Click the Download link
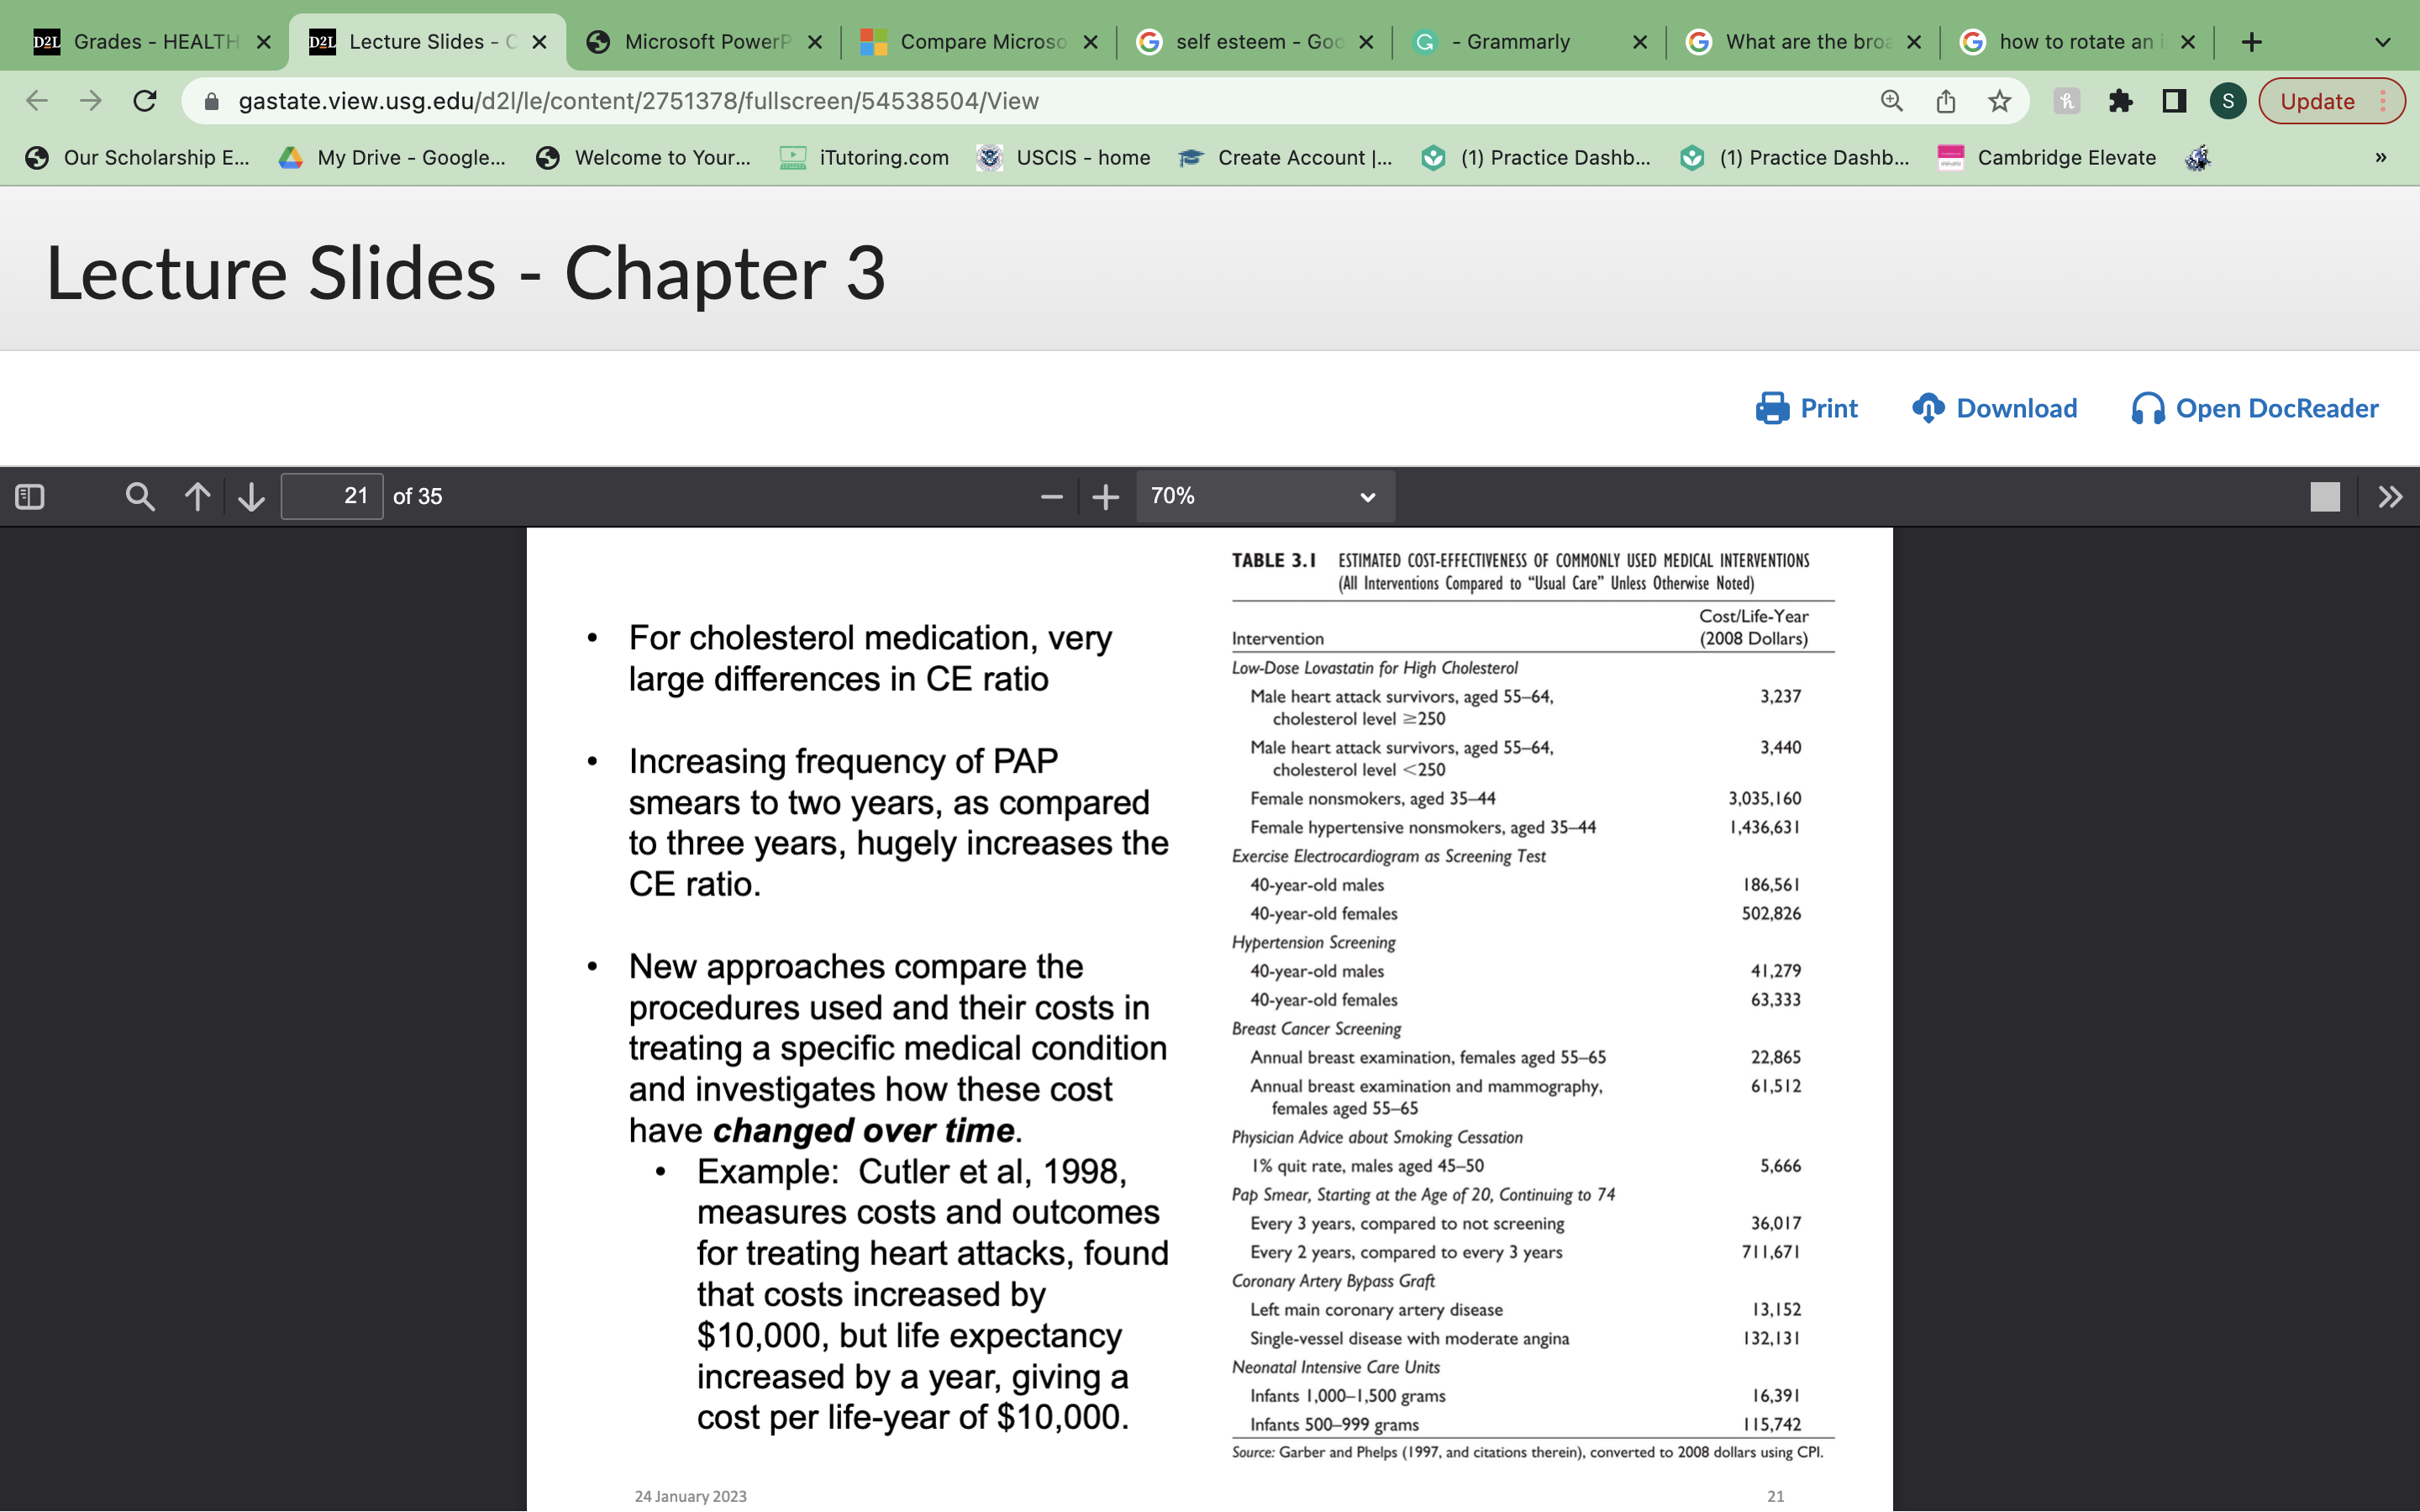The width and height of the screenshot is (2420, 1512). (x=1994, y=408)
